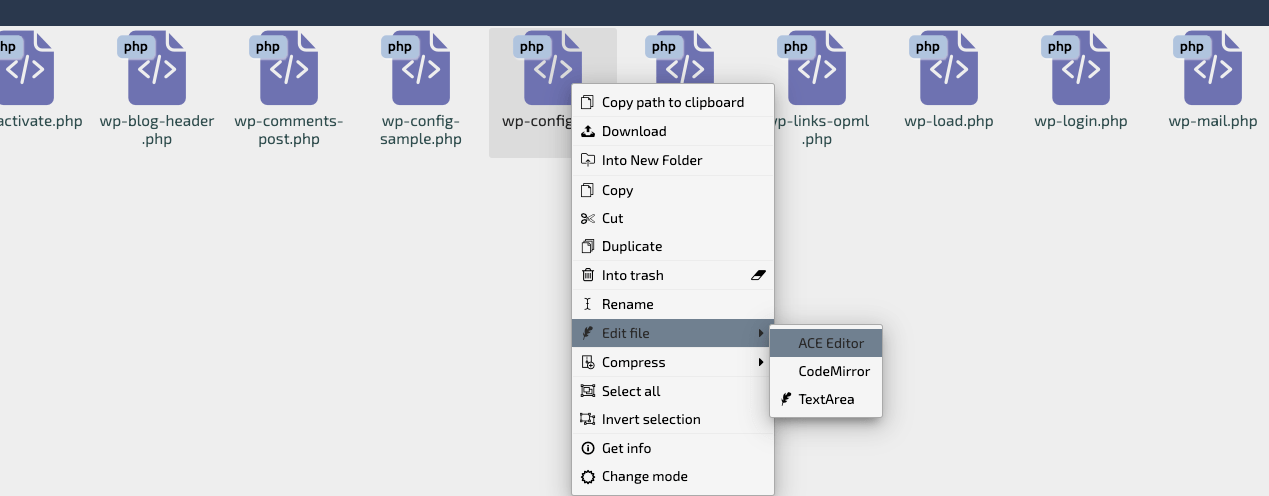This screenshot has width=1269, height=496.
Task: Click the wp-config-sample.php file icon
Action: coord(421,68)
